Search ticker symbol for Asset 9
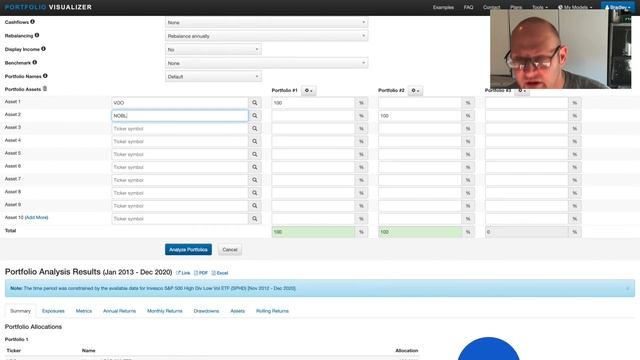The width and height of the screenshot is (640, 360). tap(255, 206)
